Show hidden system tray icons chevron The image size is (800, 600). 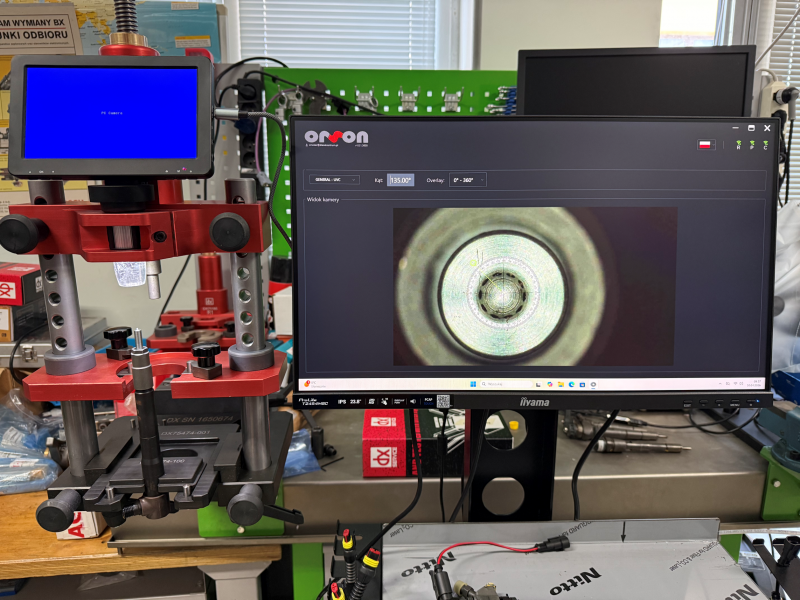[x=722, y=383]
